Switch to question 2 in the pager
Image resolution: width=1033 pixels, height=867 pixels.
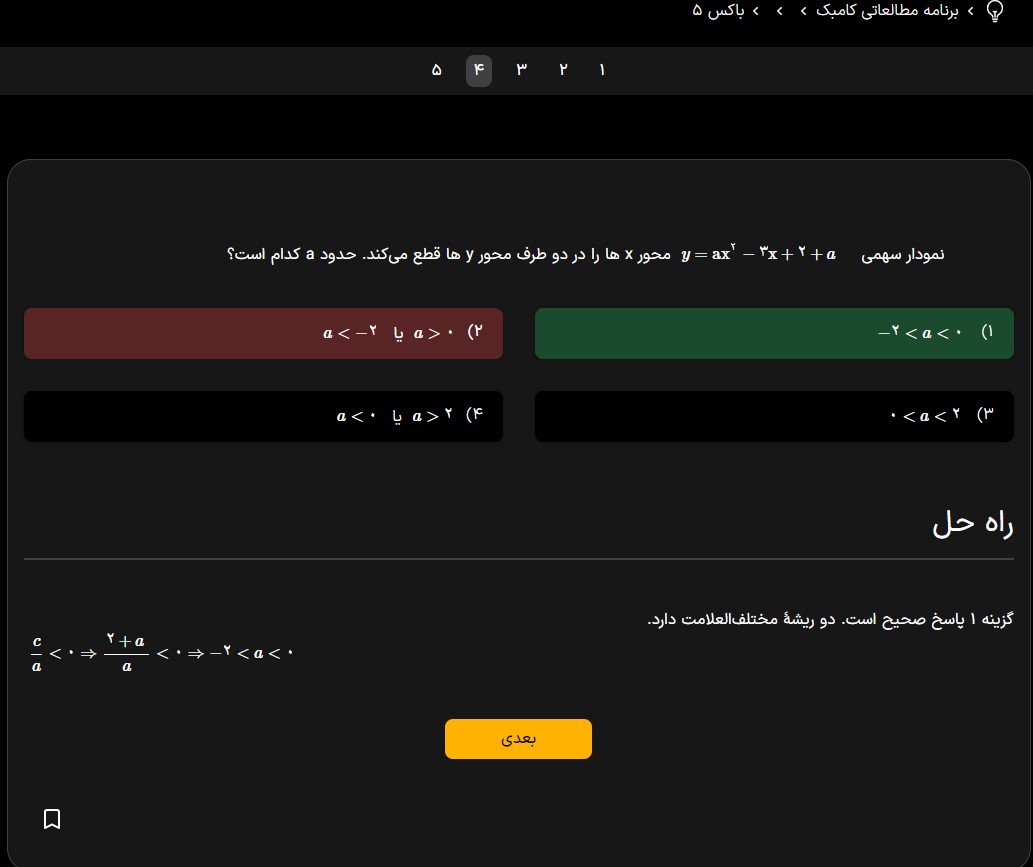coord(563,71)
